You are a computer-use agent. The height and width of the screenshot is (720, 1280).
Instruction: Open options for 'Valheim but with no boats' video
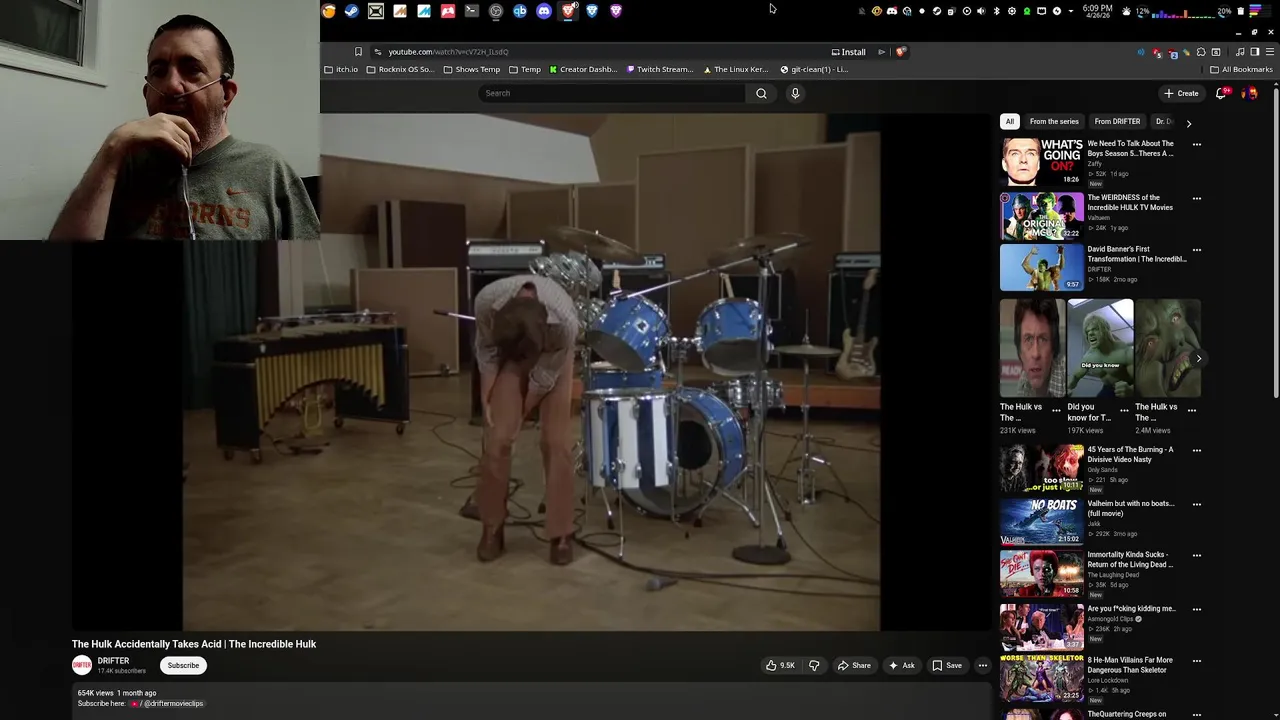(x=1196, y=504)
